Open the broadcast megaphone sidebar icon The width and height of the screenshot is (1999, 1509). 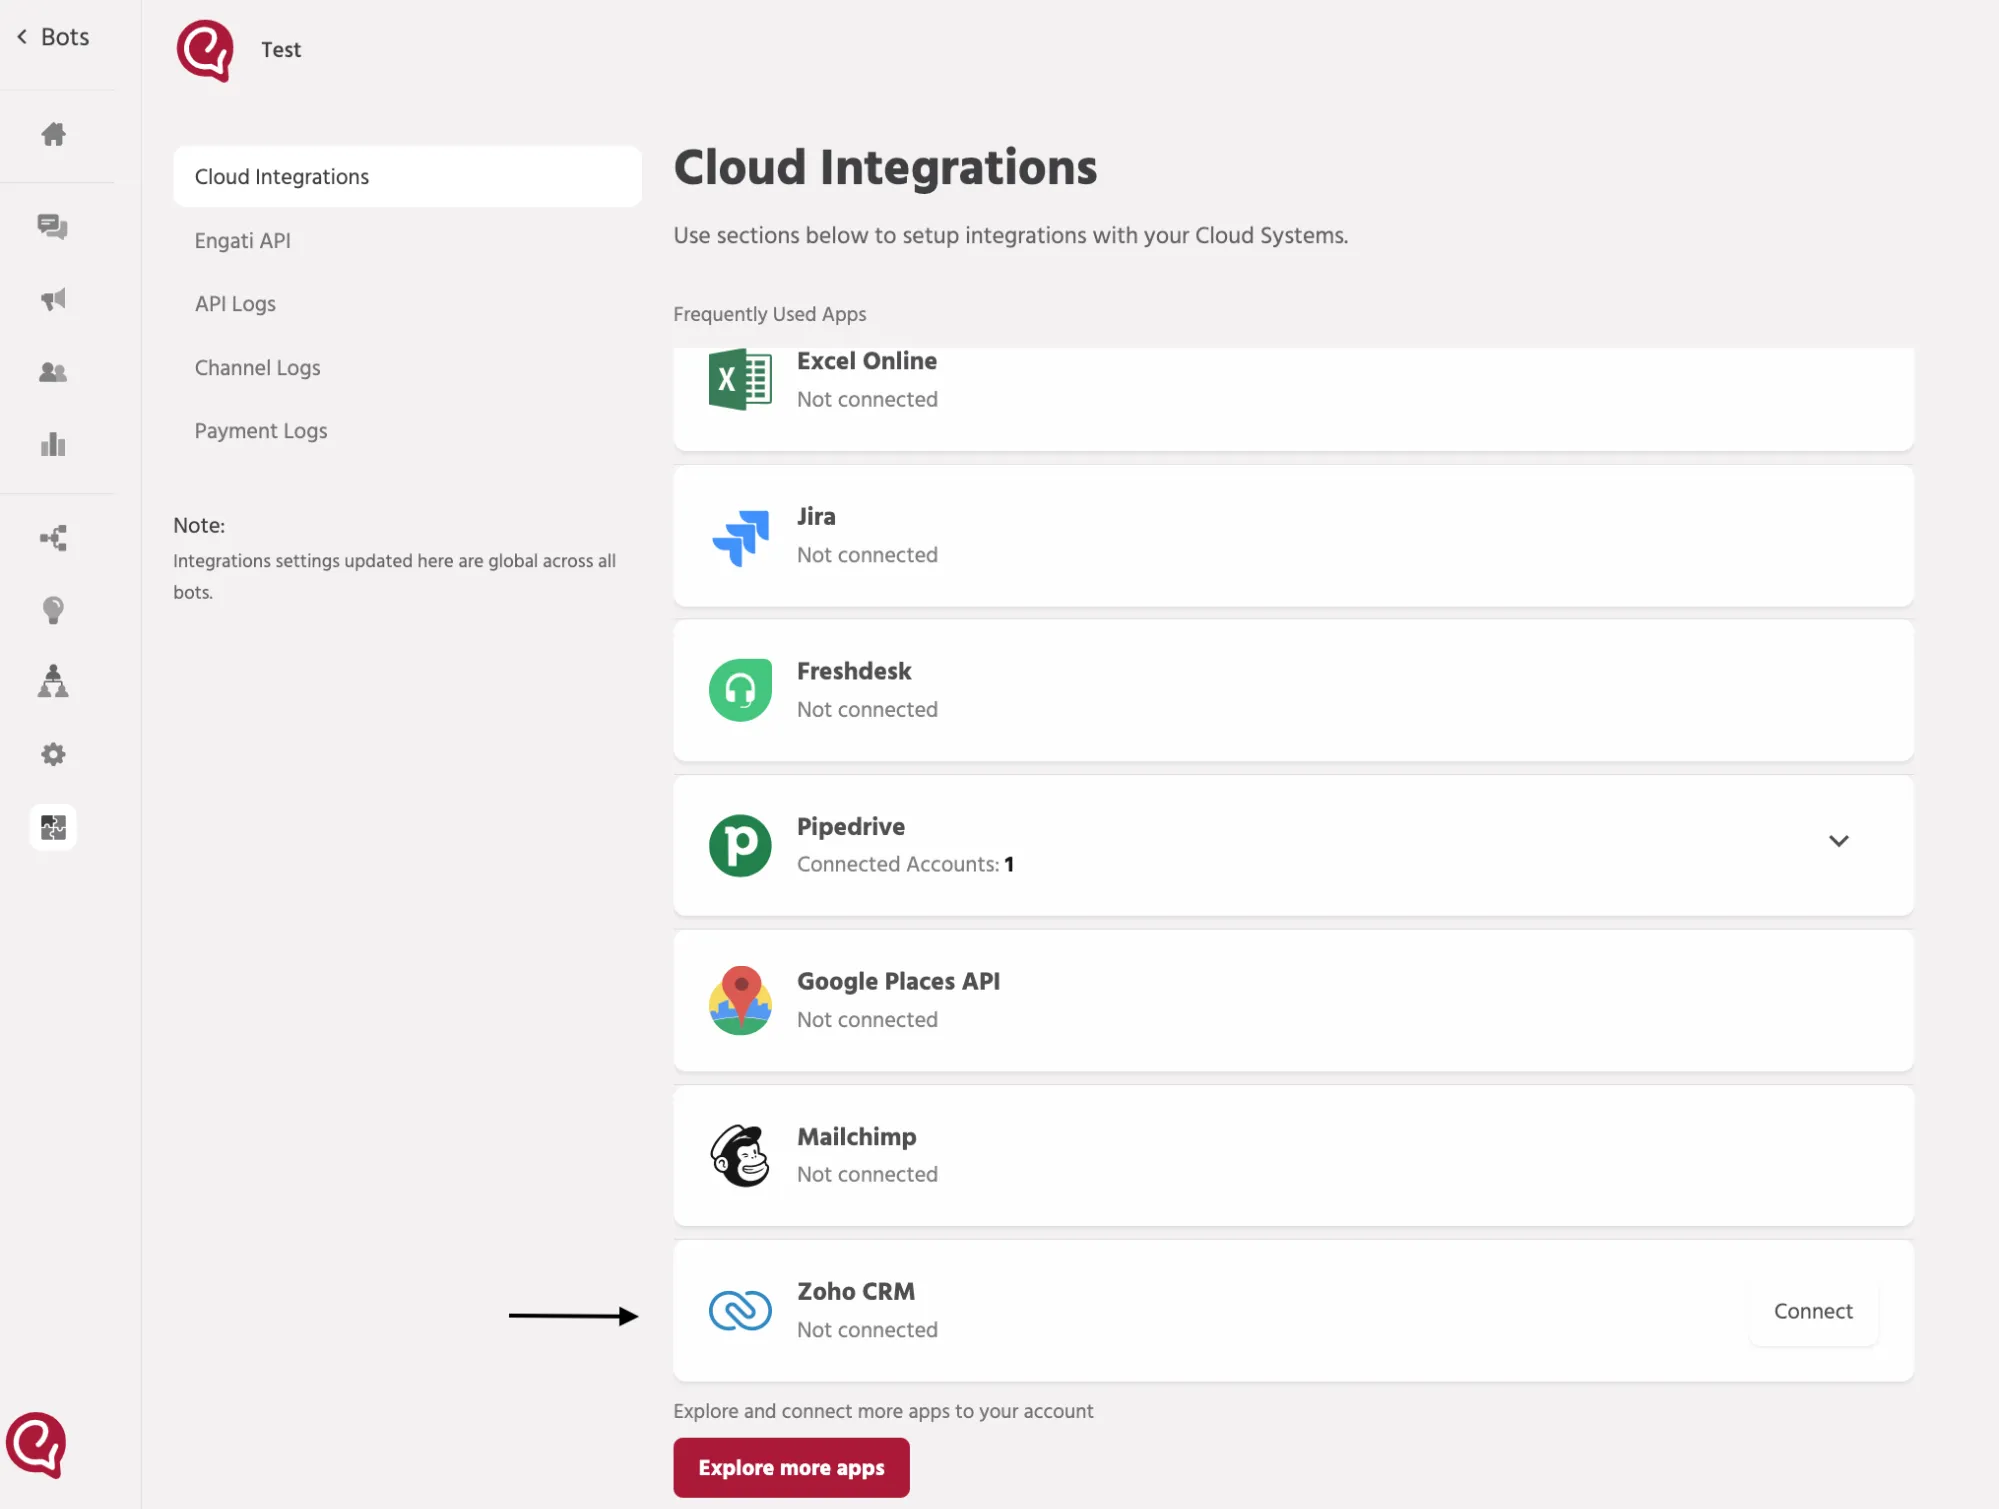53,299
